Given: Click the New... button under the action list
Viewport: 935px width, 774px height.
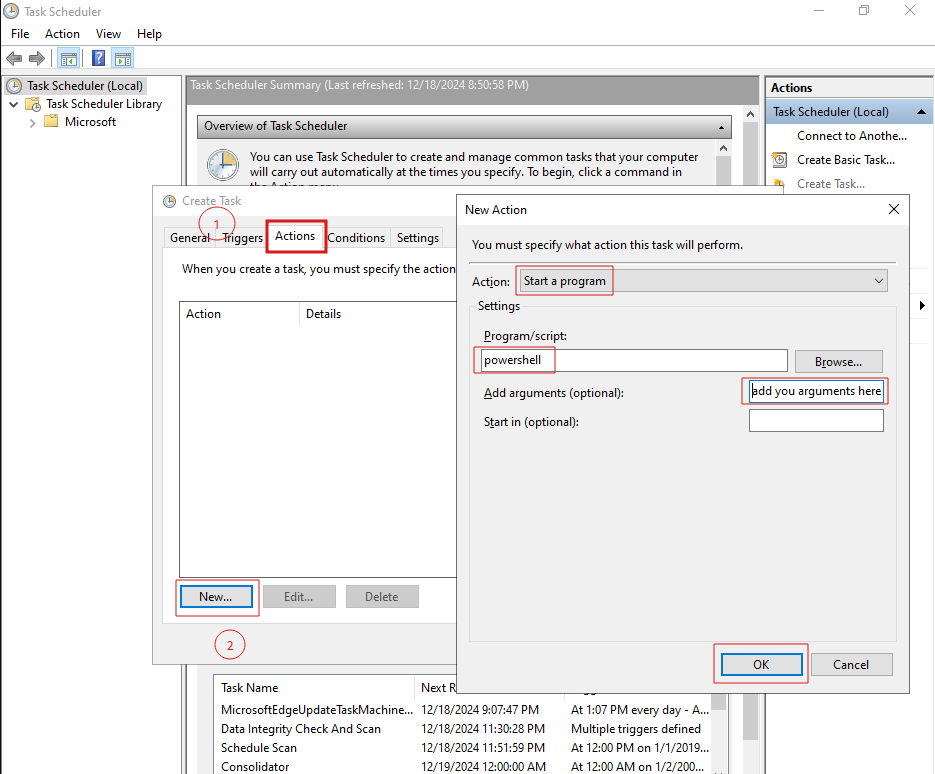Looking at the screenshot, I should 215,597.
